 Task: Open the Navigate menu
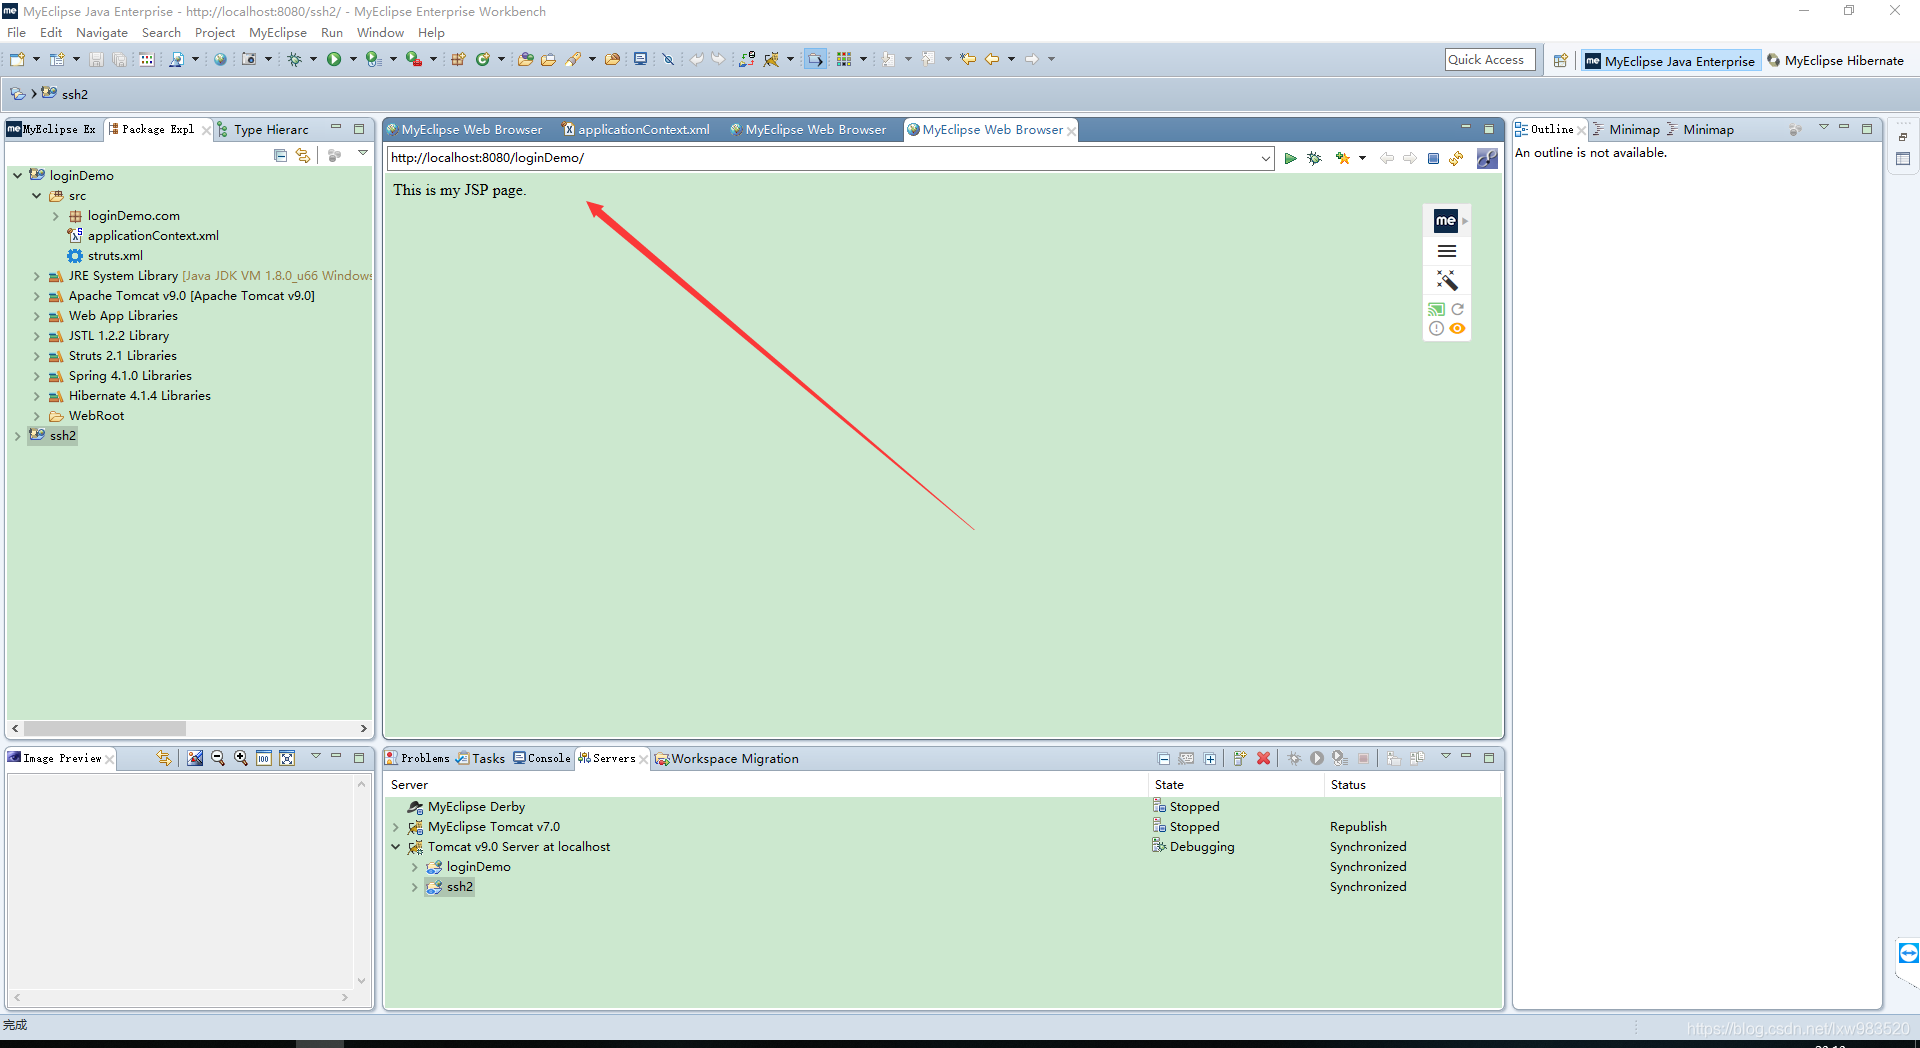102,33
